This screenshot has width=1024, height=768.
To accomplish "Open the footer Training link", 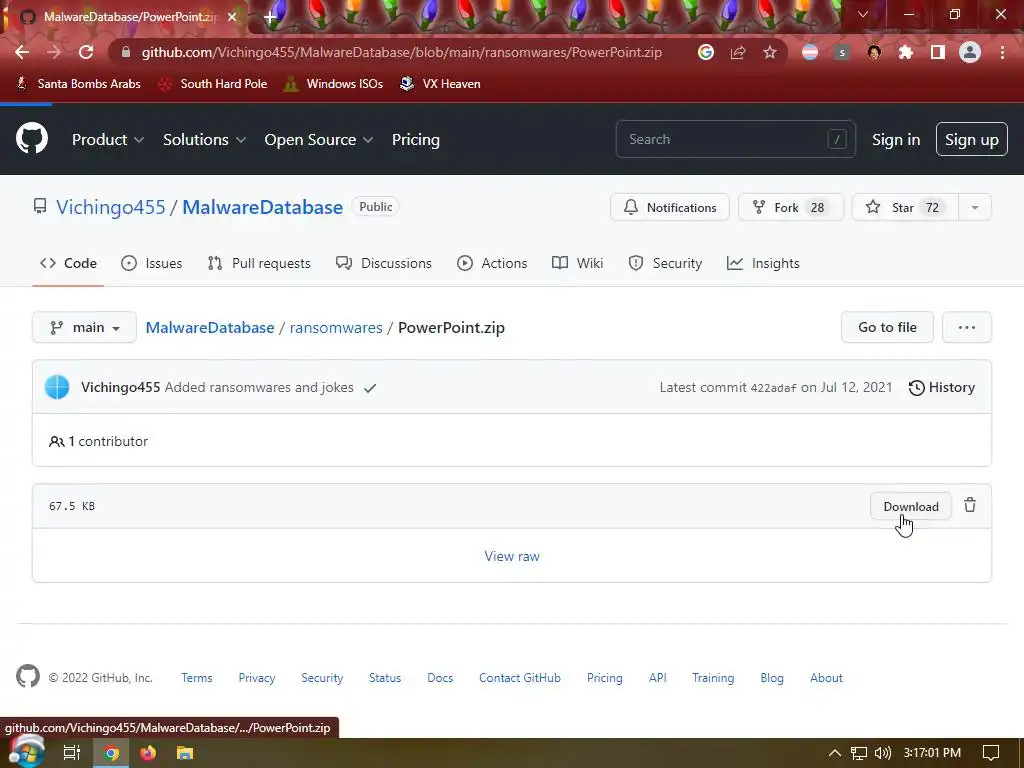I will click(x=713, y=678).
